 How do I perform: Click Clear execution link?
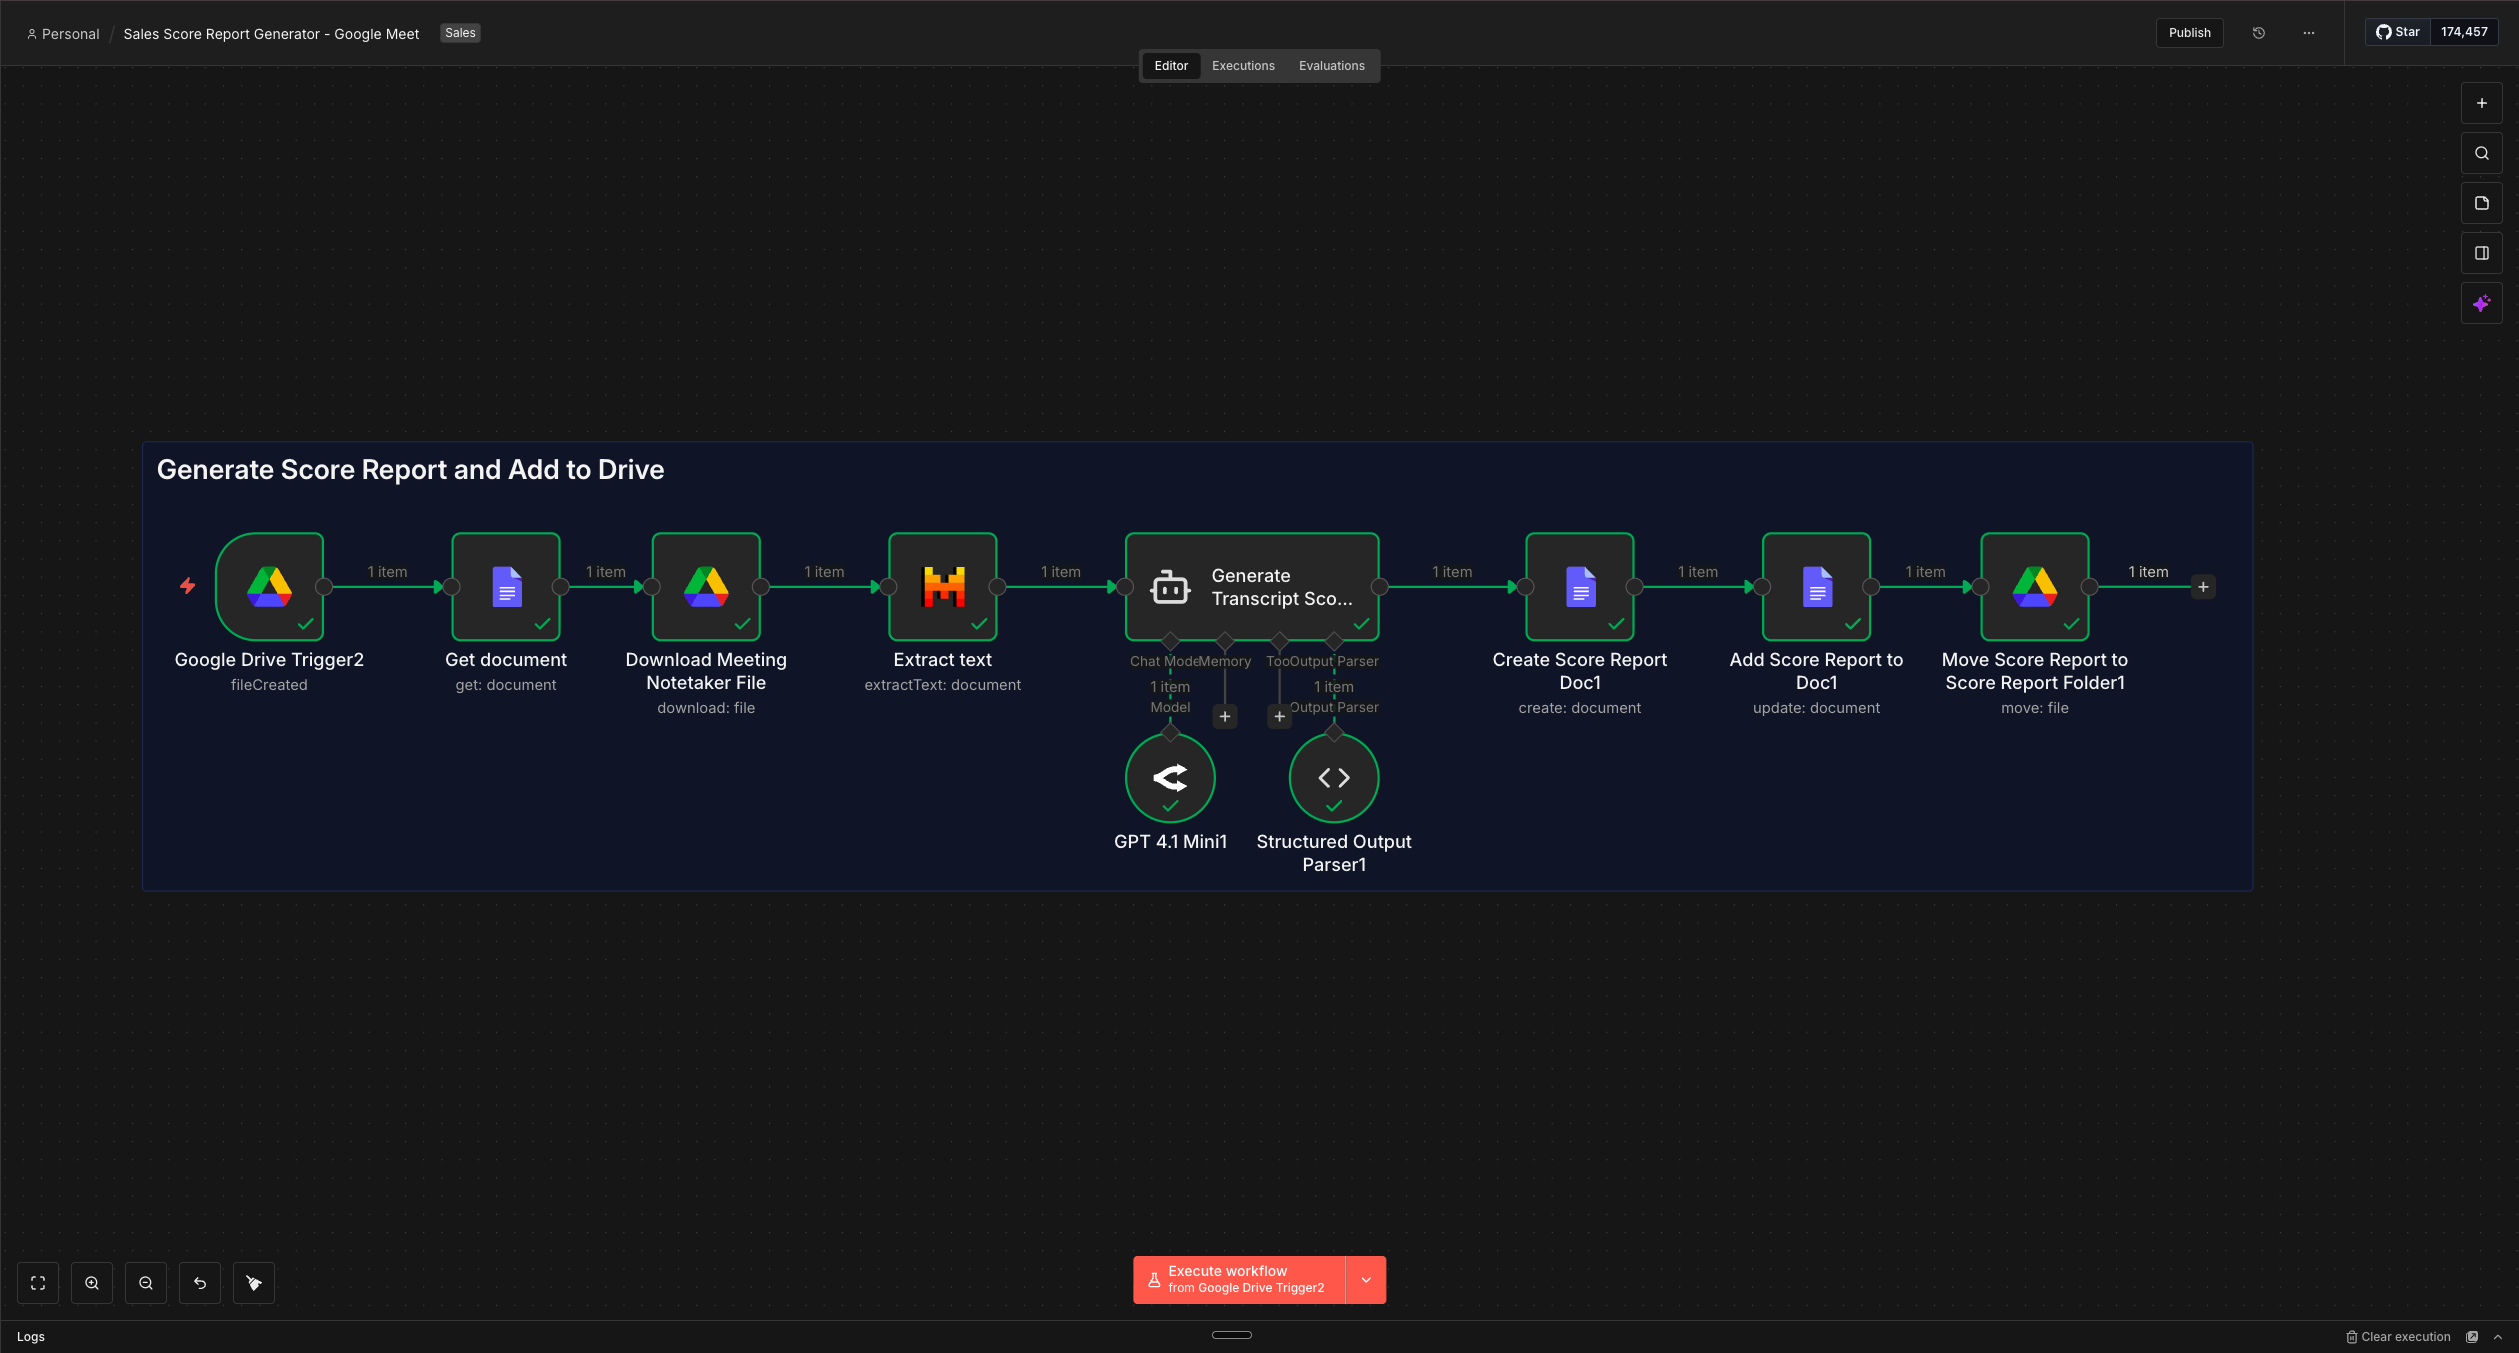[2398, 1337]
